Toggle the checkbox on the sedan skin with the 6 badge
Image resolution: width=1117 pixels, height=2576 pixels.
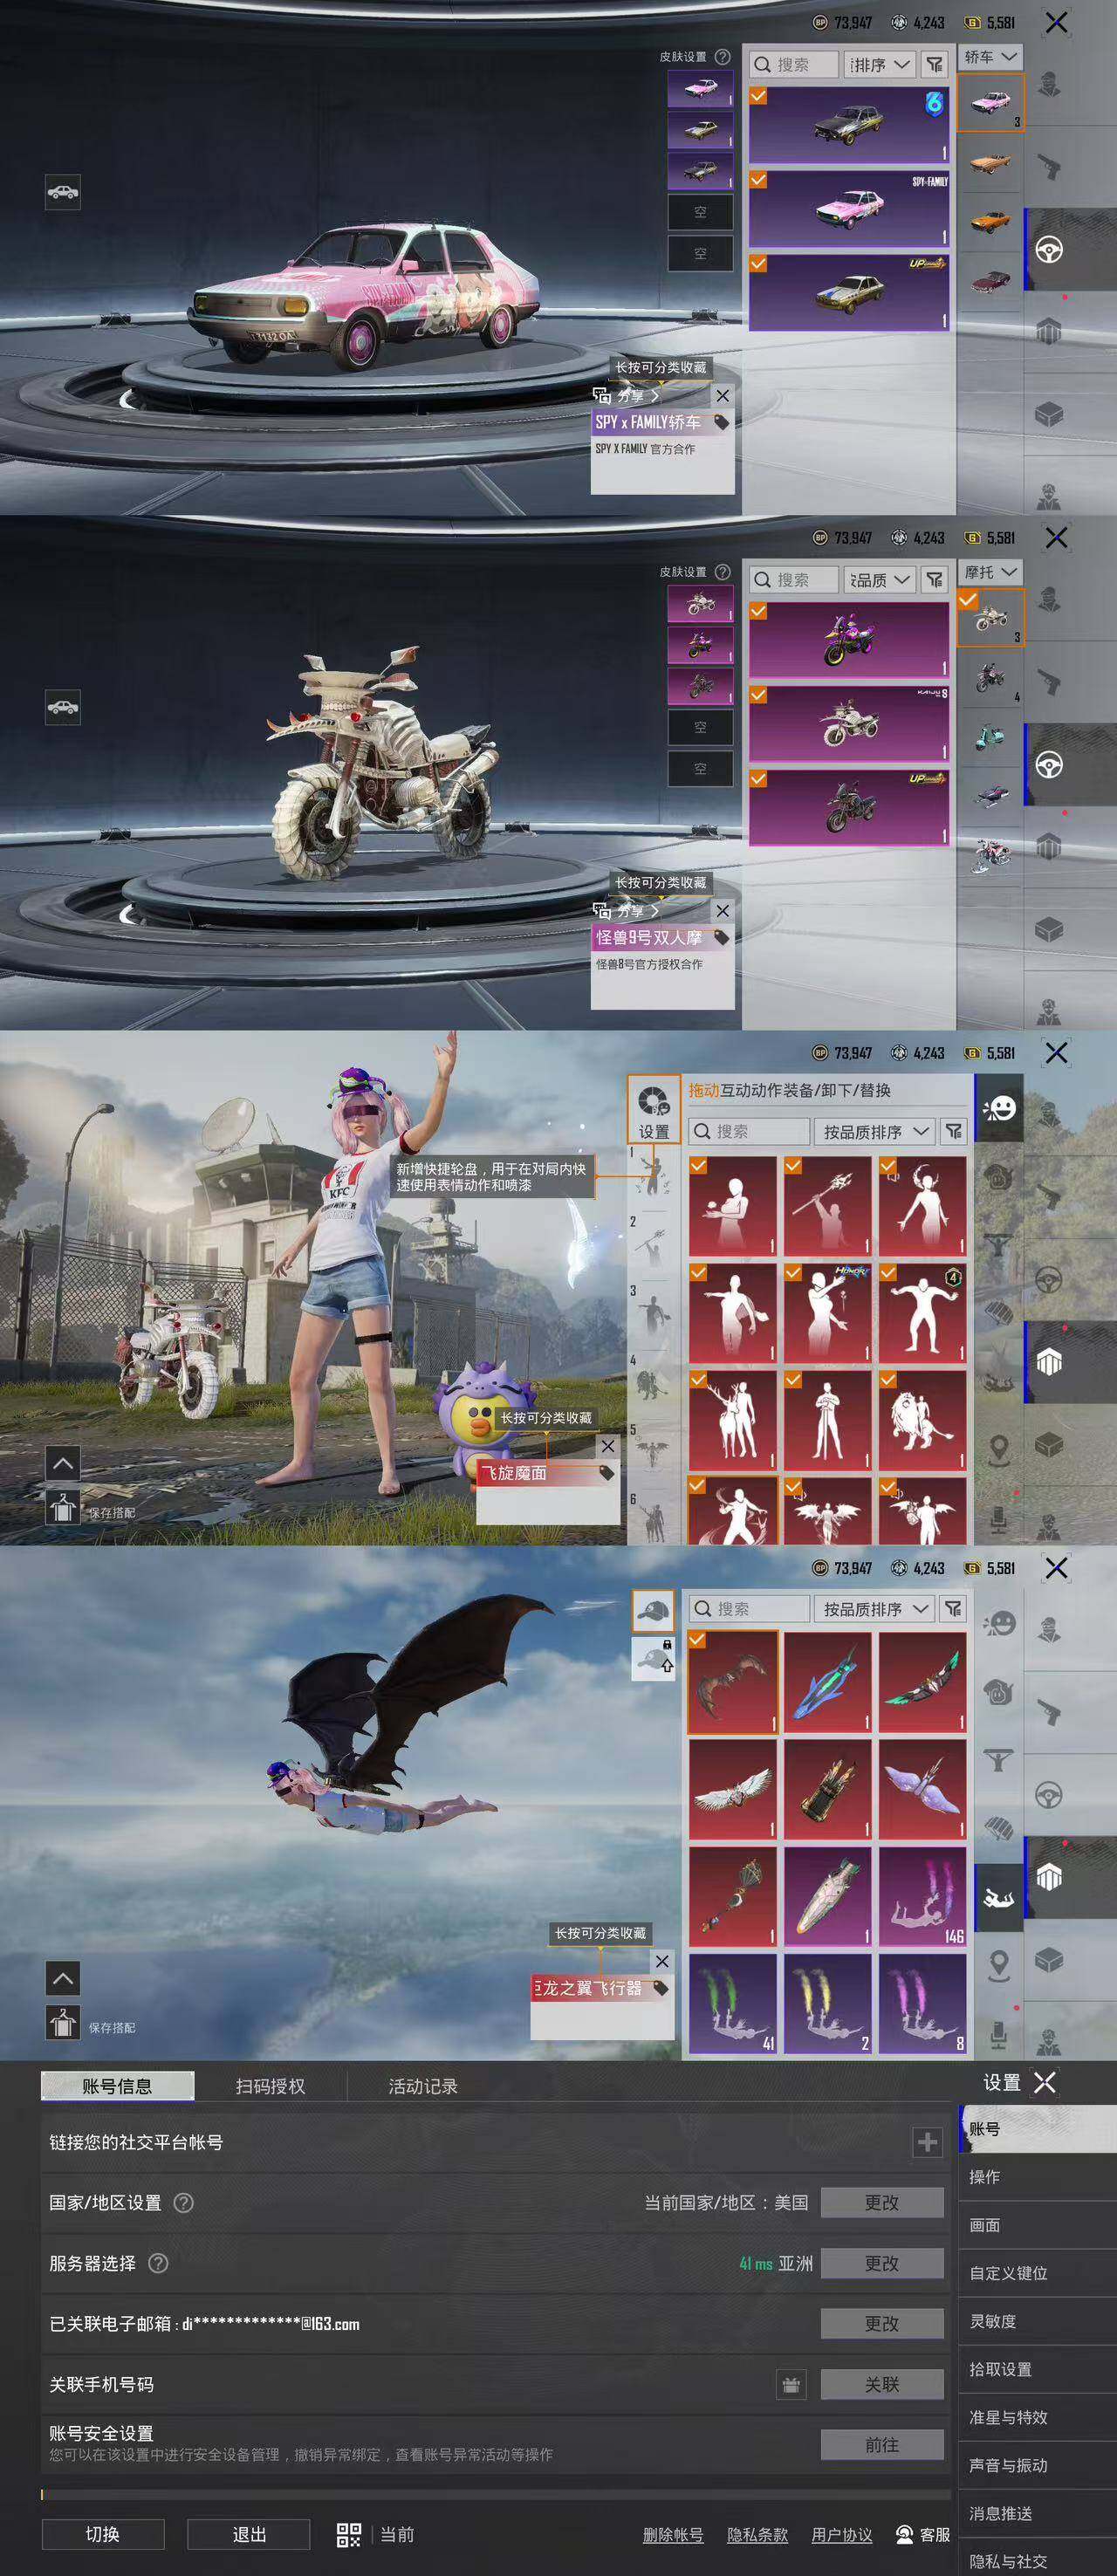759,96
